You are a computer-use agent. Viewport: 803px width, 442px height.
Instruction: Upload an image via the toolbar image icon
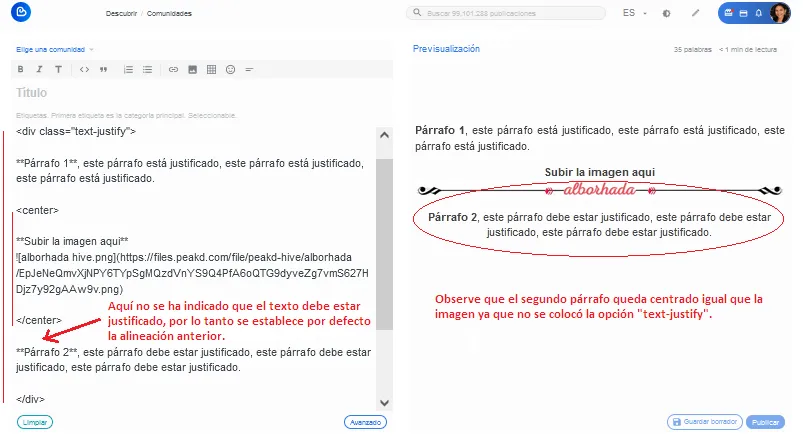[x=193, y=70]
